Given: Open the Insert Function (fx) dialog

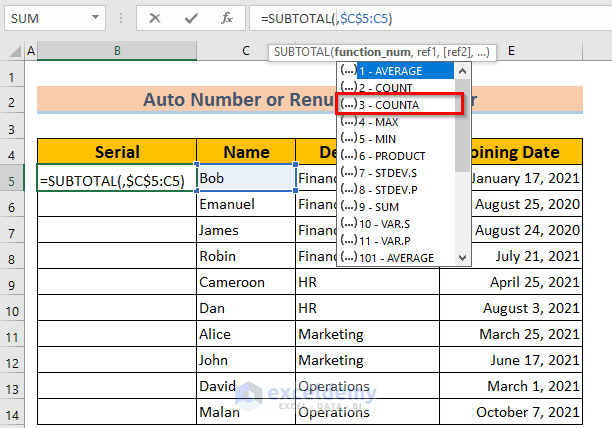Looking at the screenshot, I should (x=227, y=19).
